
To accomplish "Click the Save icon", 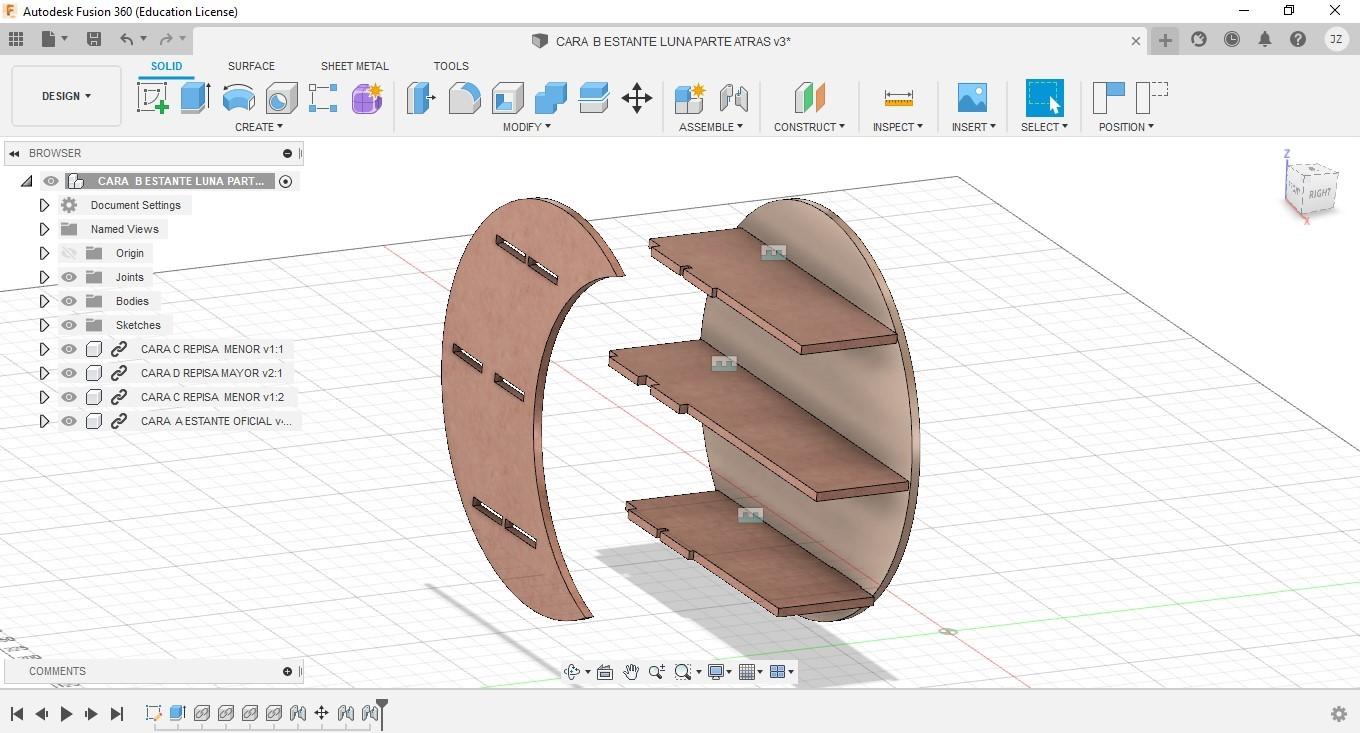I will [94, 39].
